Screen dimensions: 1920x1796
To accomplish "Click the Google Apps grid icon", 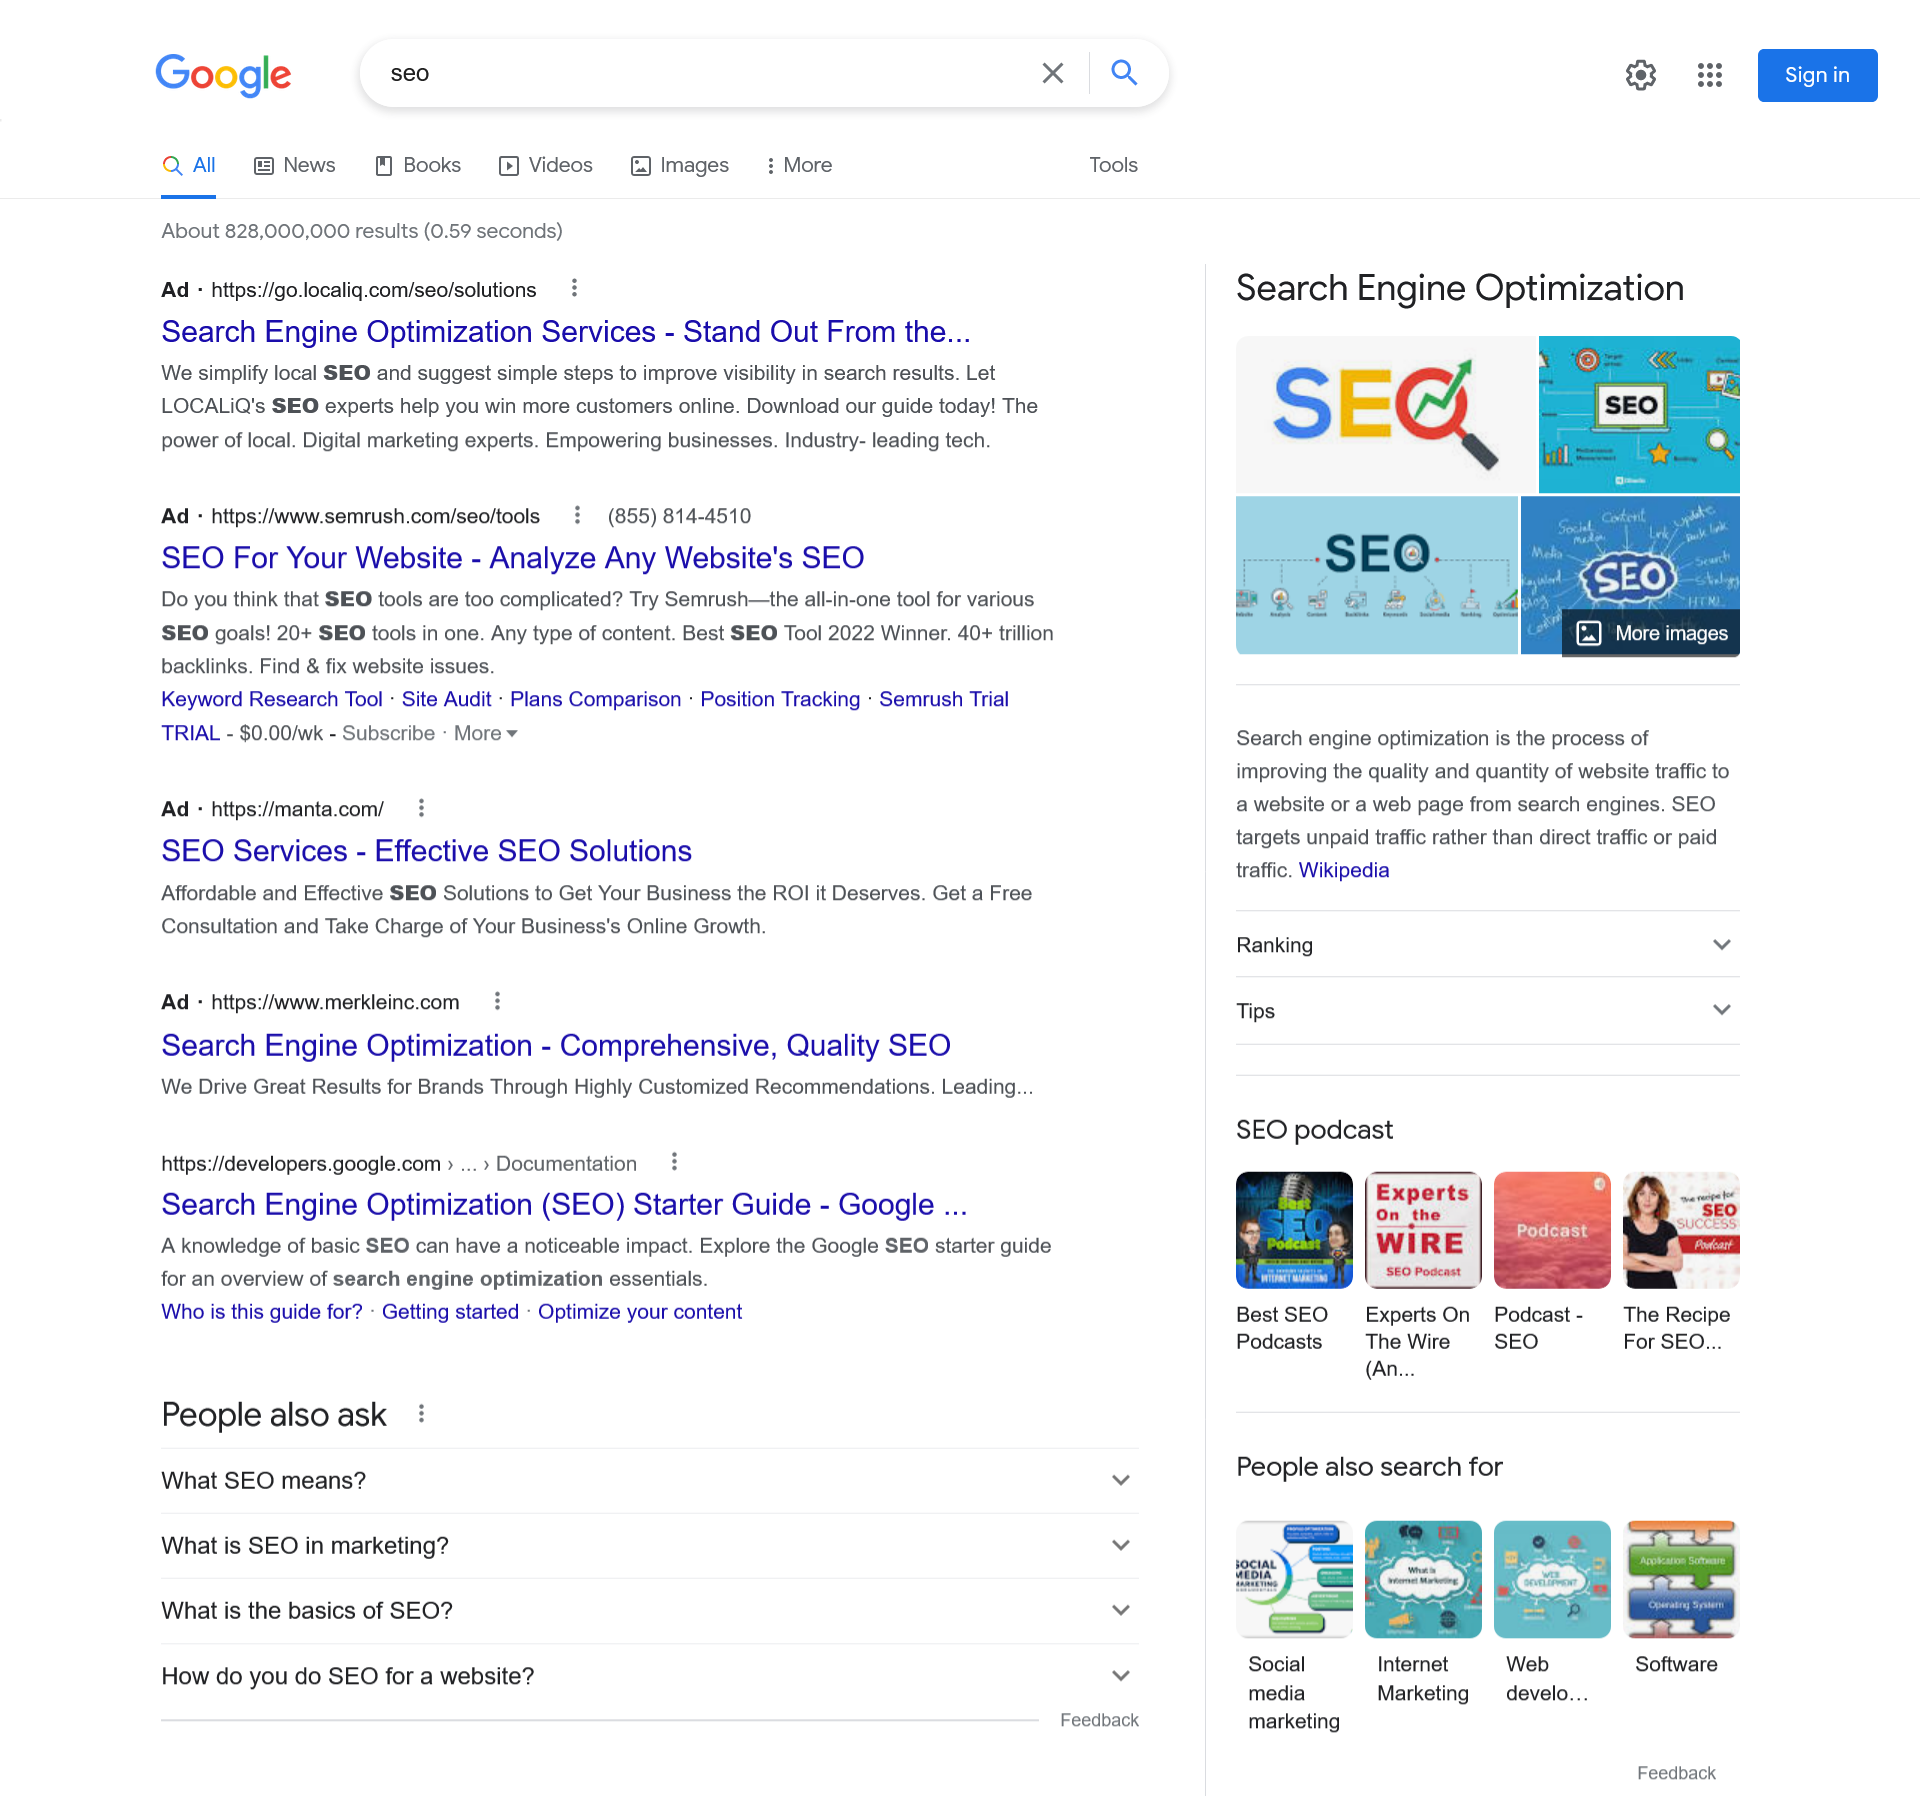I will pos(1711,74).
